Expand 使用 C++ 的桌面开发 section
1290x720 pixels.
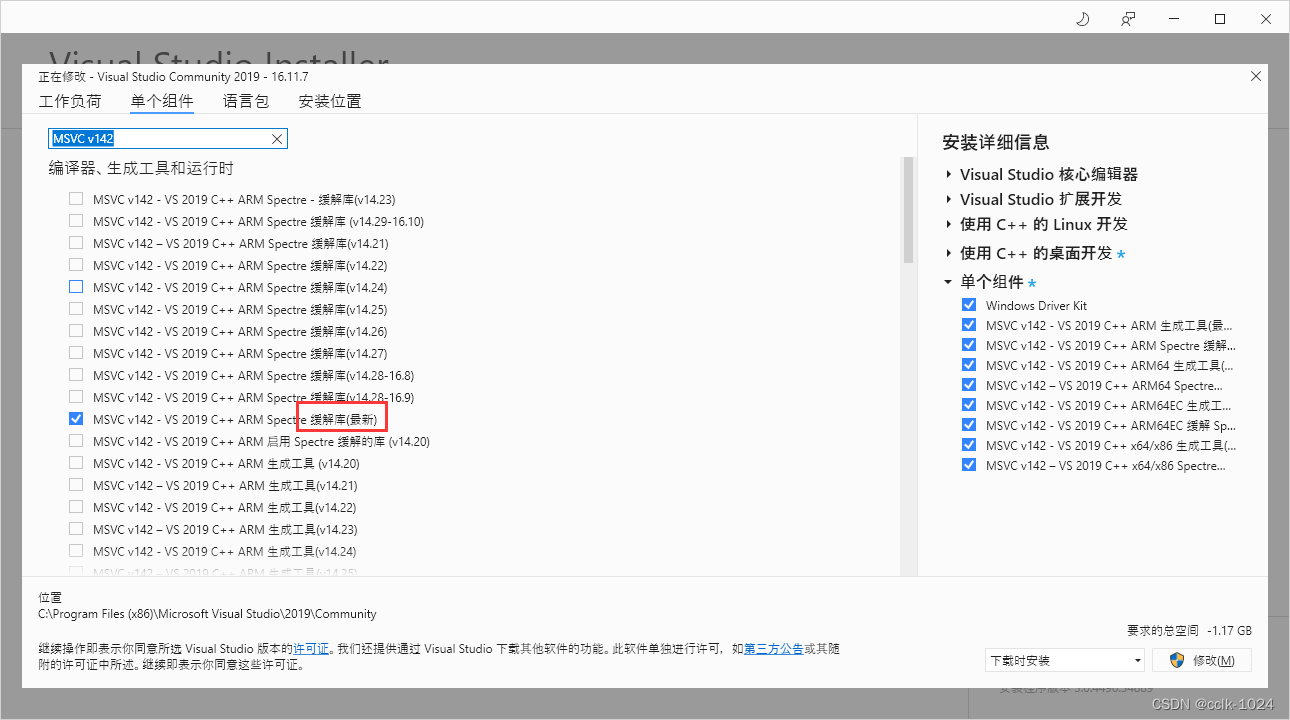tap(948, 253)
